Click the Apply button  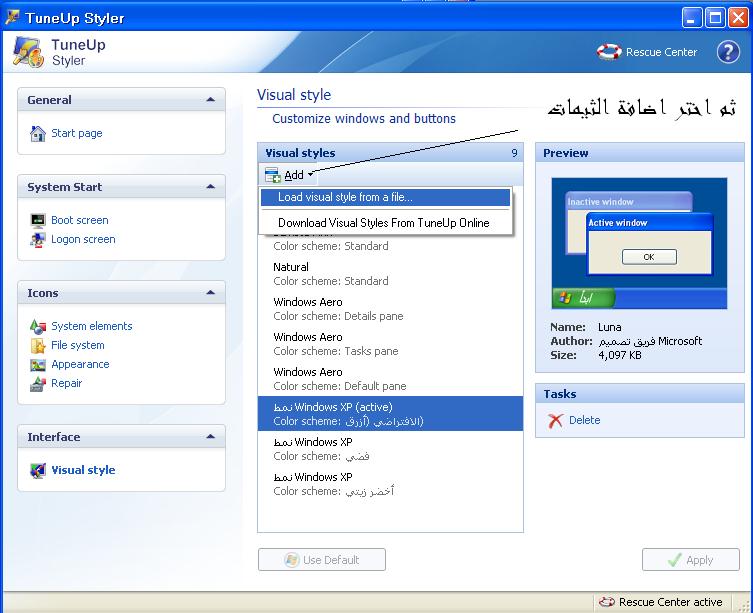pos(691,560)
